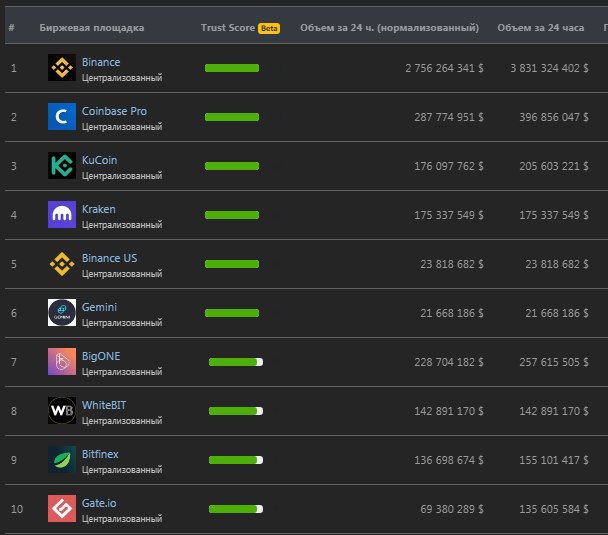The width and height of the screenshot is (608, 535).
Task: Select the value 3 831 324 402 $
Action: point(549,68)
